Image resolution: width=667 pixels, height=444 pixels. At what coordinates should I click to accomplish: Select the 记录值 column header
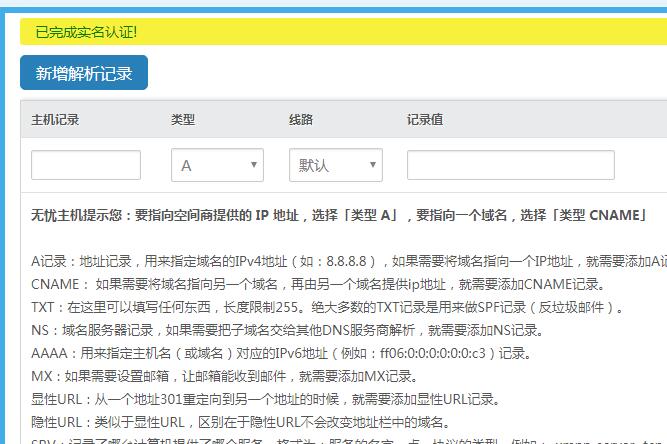[x=425, y=120]
